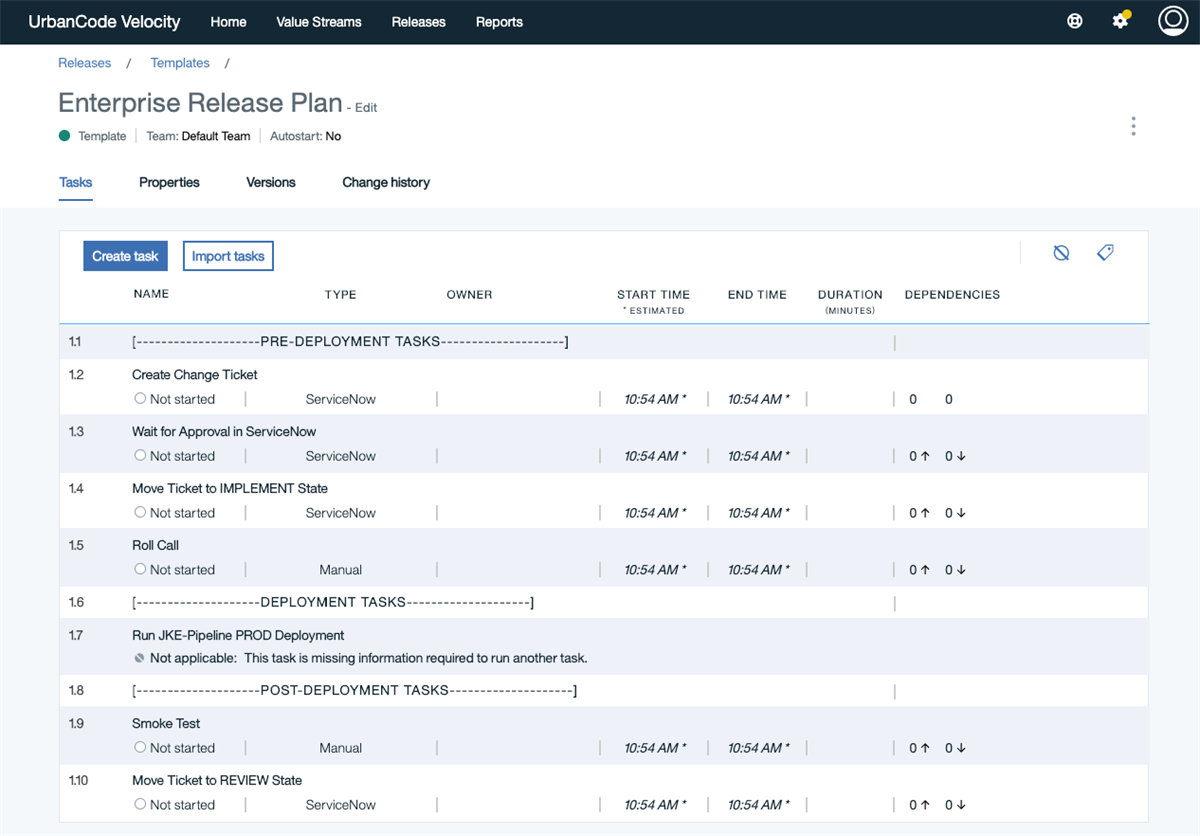The height and width of the screenshot is (836, 1200).
Task: Open the vertical ellipsis menu near the release title
Action: [1133, 126]
